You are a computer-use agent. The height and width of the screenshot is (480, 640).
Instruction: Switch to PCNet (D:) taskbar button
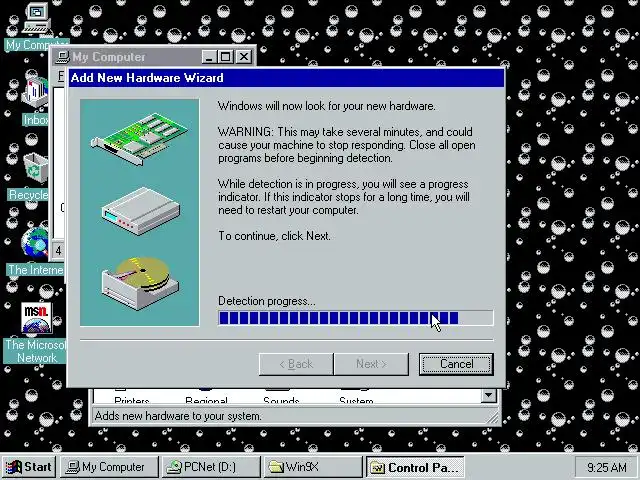(211, 467)
